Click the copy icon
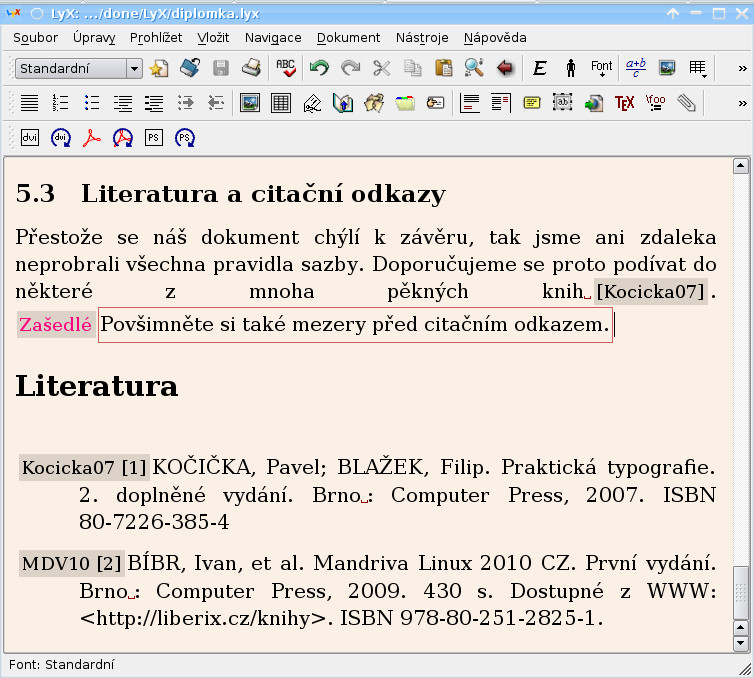 tap(413, 68)
